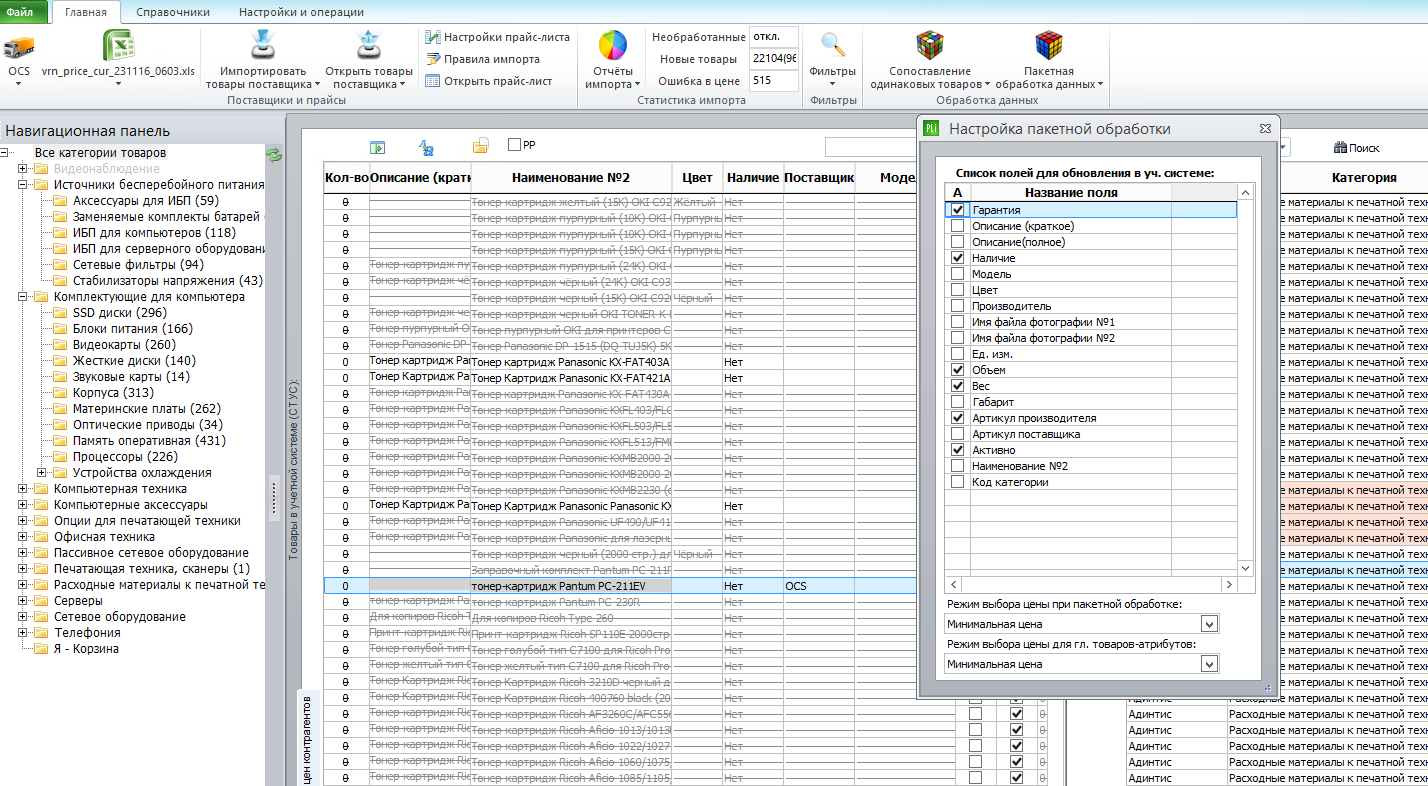Click the PLi icon in dialog title
The image size is (1428, 786).
(x=931, y=128)
